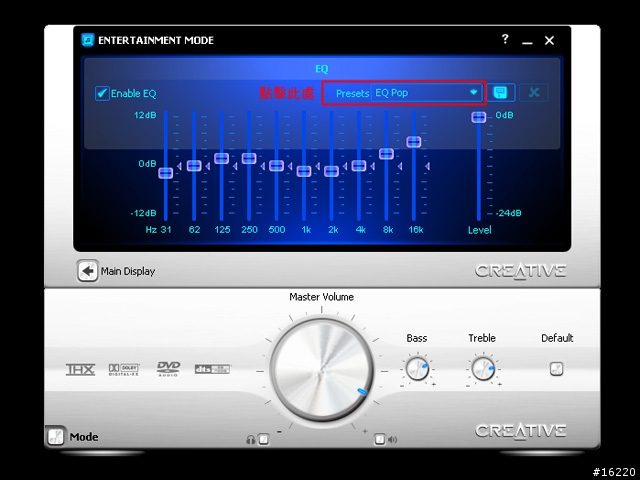
Task: Open the Mode selector button
Action: coord(55,436)
